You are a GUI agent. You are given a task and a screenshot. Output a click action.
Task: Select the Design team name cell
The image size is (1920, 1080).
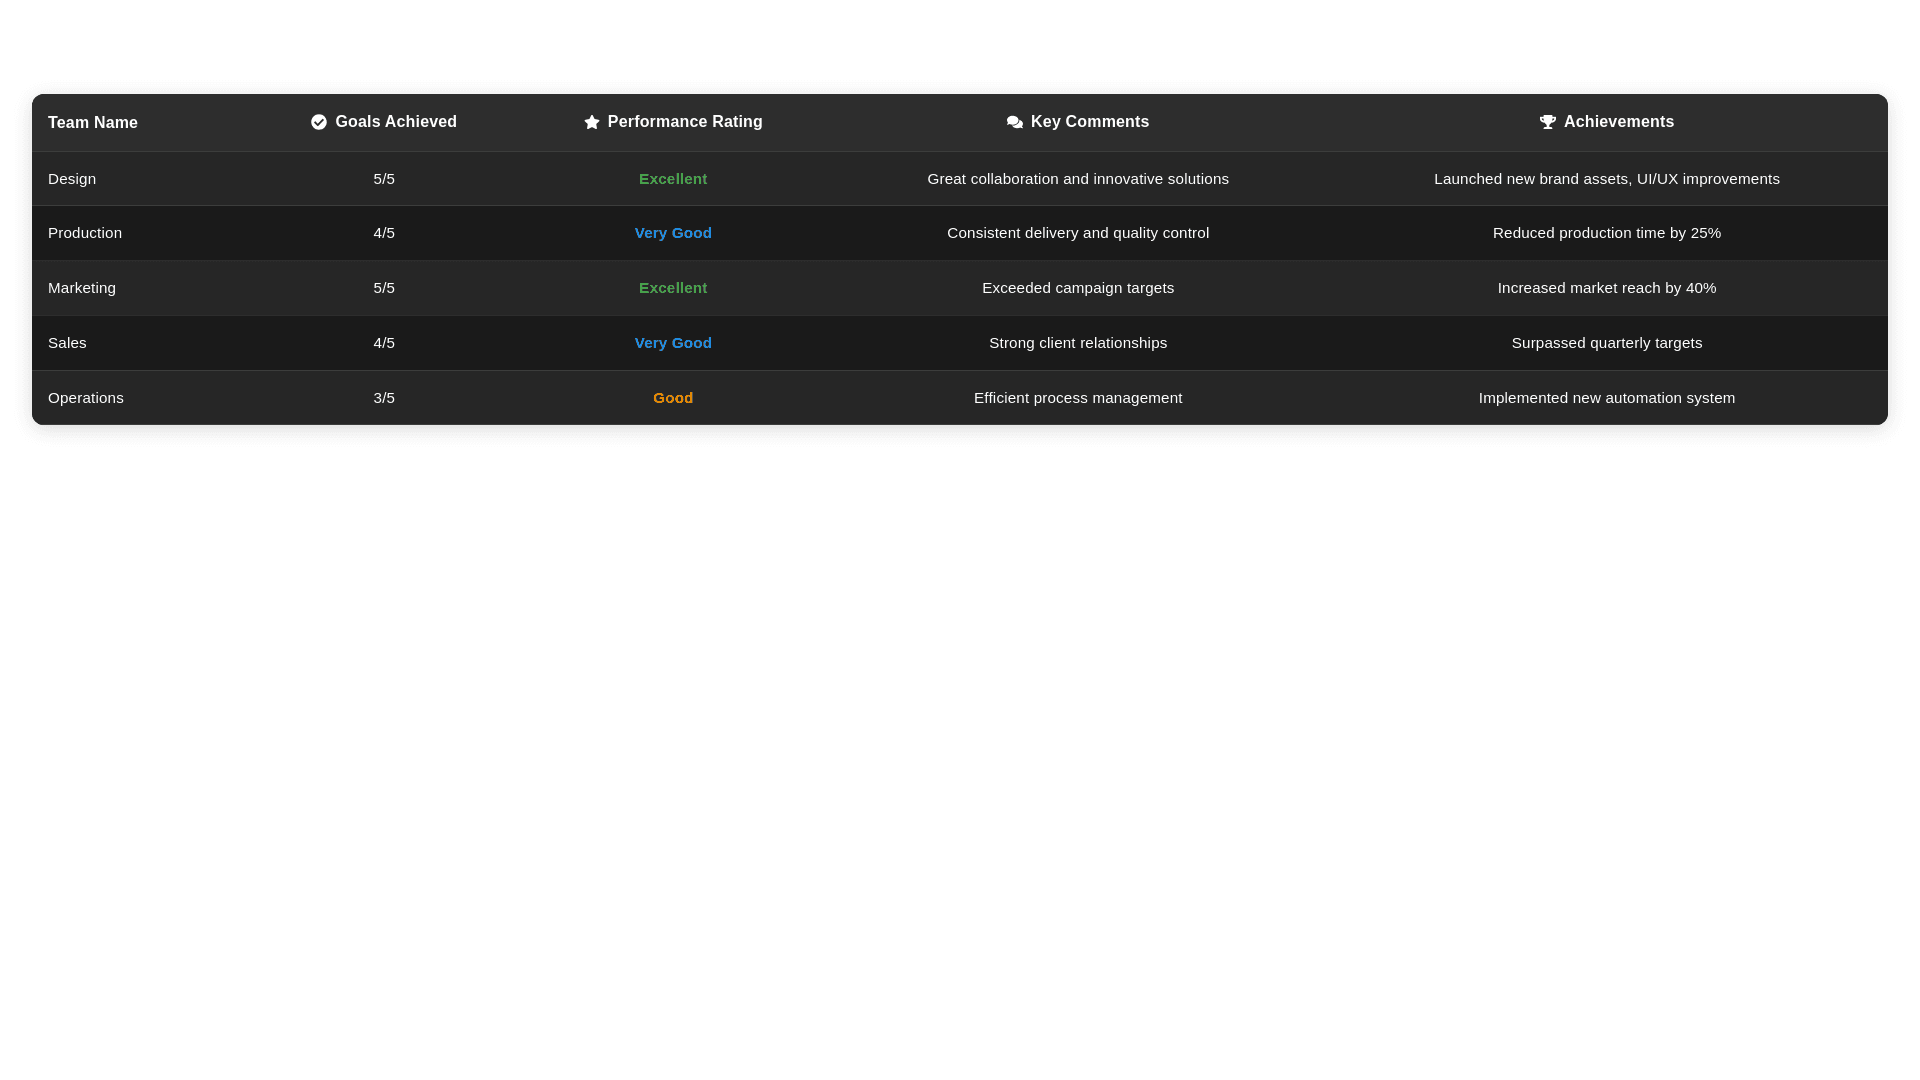click(x=72, y=179)
